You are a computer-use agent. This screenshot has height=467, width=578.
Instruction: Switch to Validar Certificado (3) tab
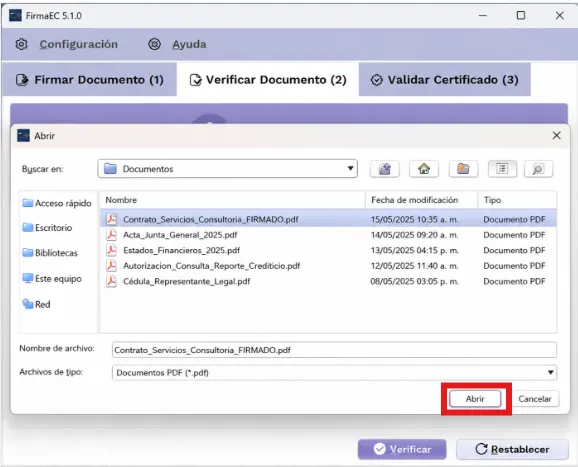pos(445,80)
